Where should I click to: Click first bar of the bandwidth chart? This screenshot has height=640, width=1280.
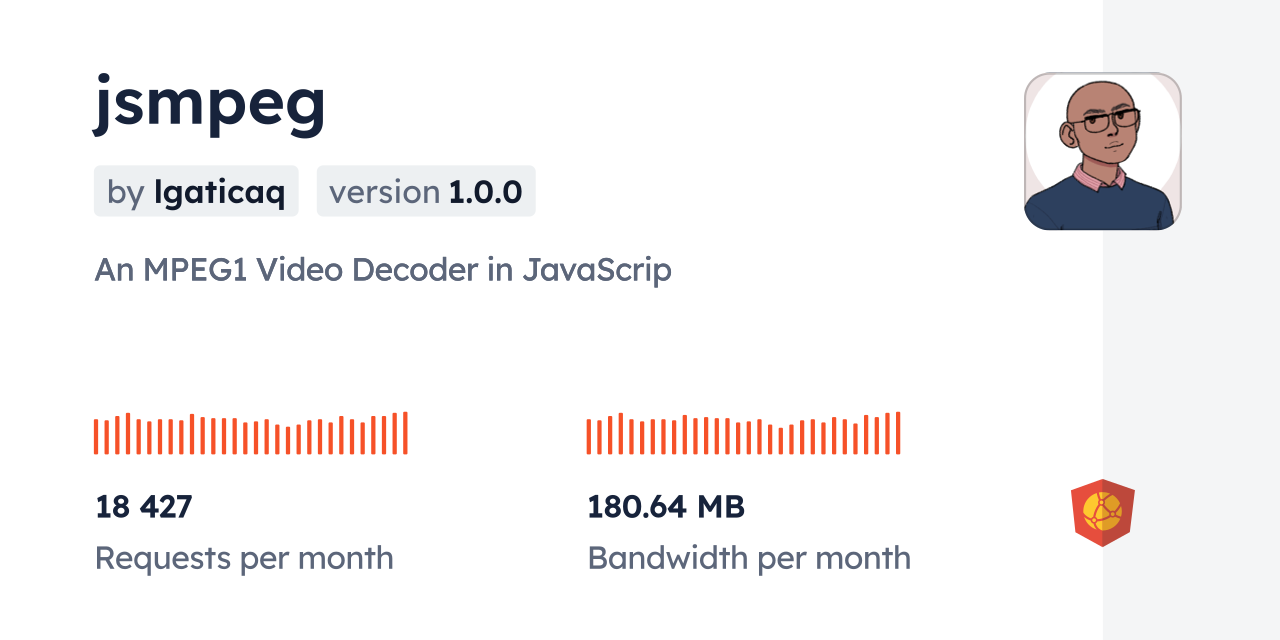pyautogui.click(x=589, y=437)
